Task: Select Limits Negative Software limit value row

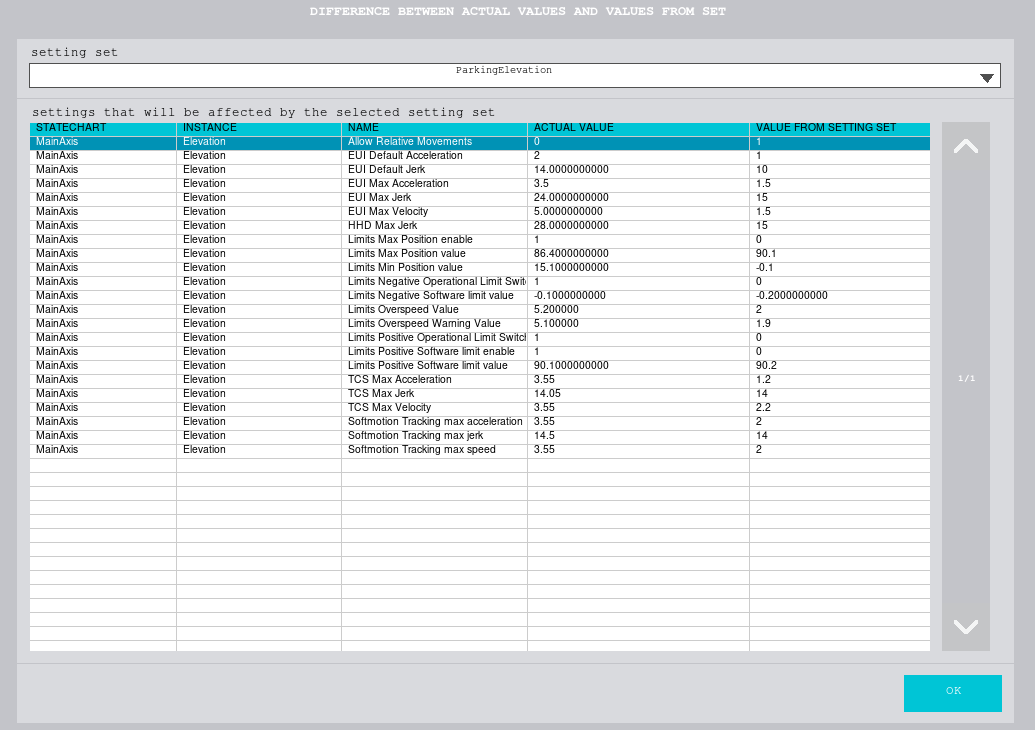Action: pyautogui.click(x=480, y=296)
